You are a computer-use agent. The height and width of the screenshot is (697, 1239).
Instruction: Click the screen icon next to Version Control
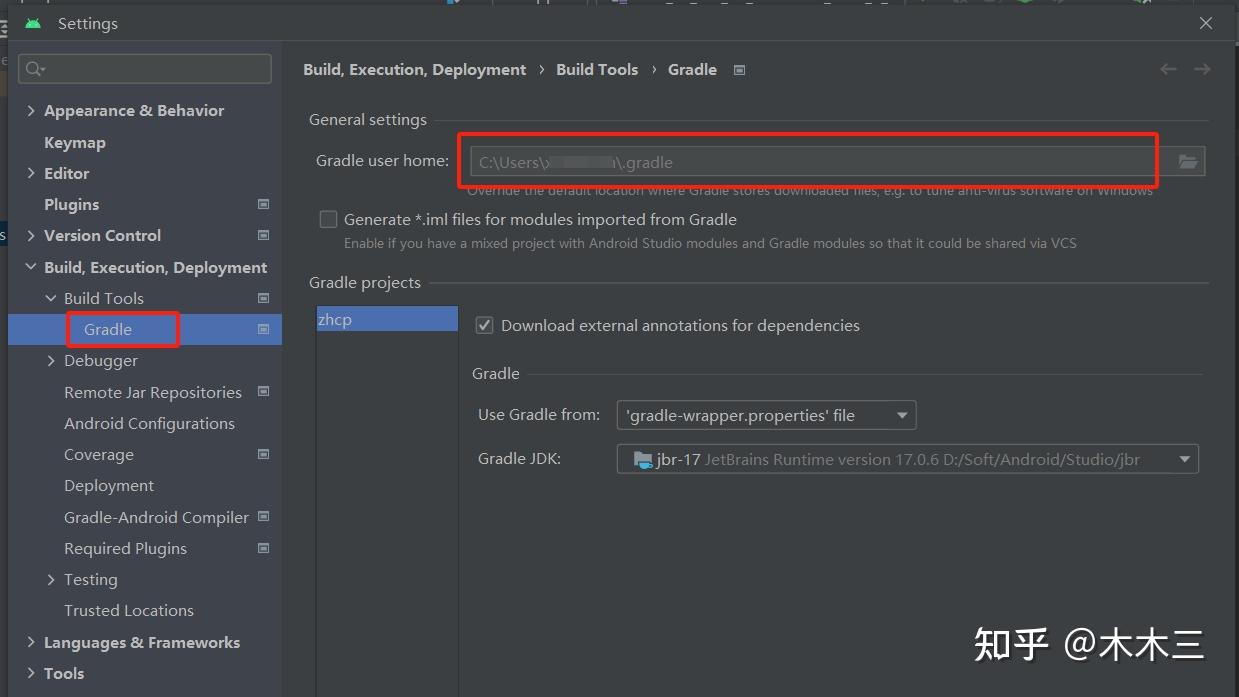click(263, 235)
